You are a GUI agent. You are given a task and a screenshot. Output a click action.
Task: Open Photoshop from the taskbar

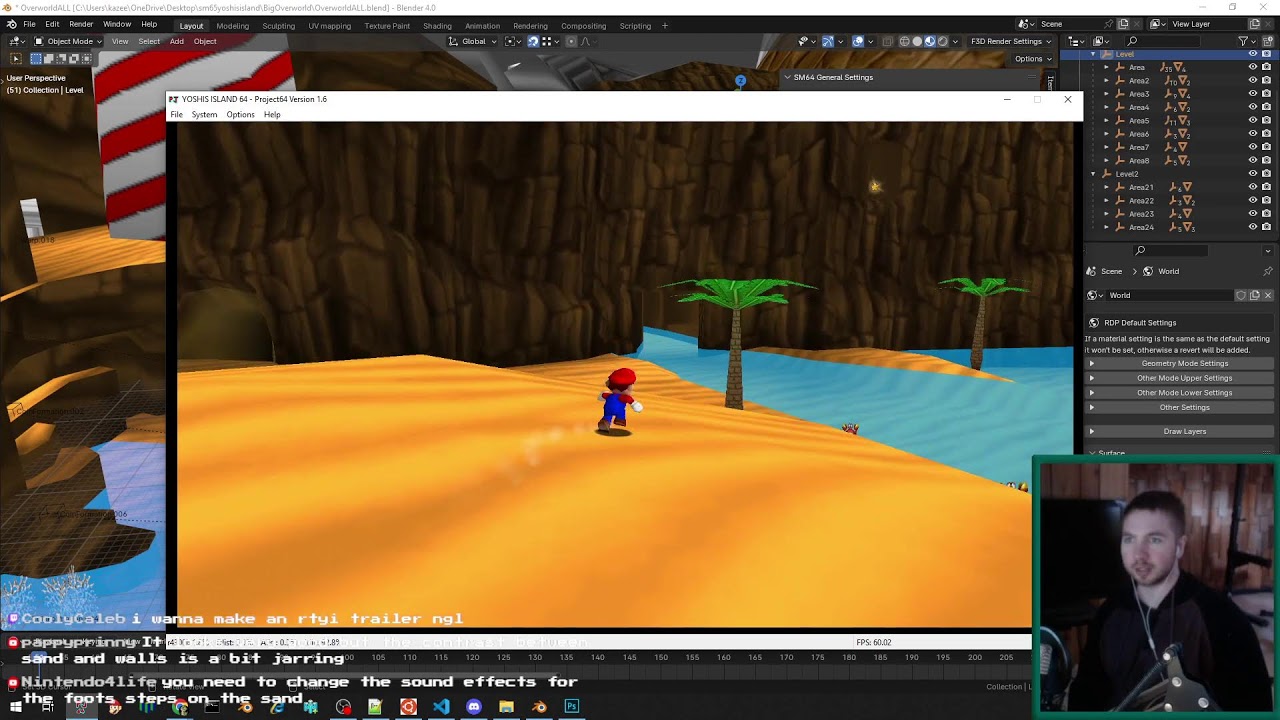coord(571,707)
